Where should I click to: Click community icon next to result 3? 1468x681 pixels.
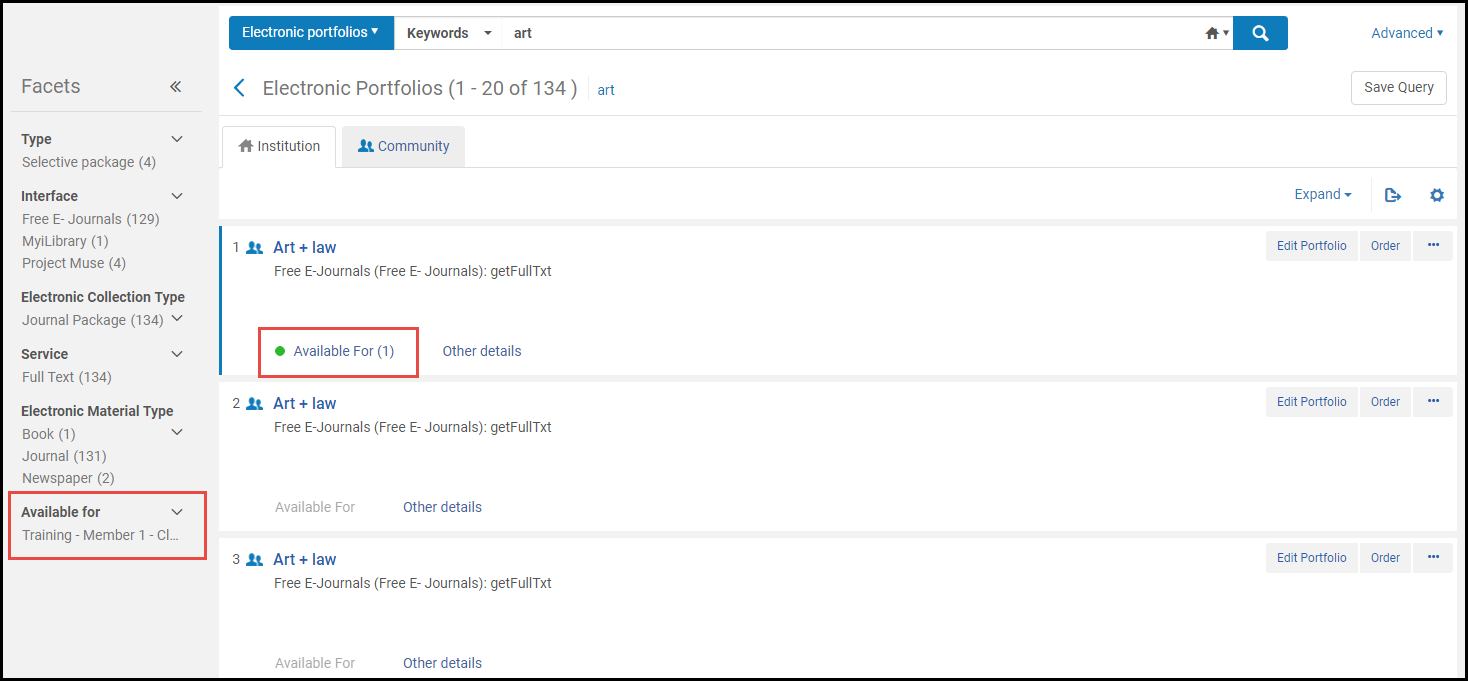tap(255, 560)
